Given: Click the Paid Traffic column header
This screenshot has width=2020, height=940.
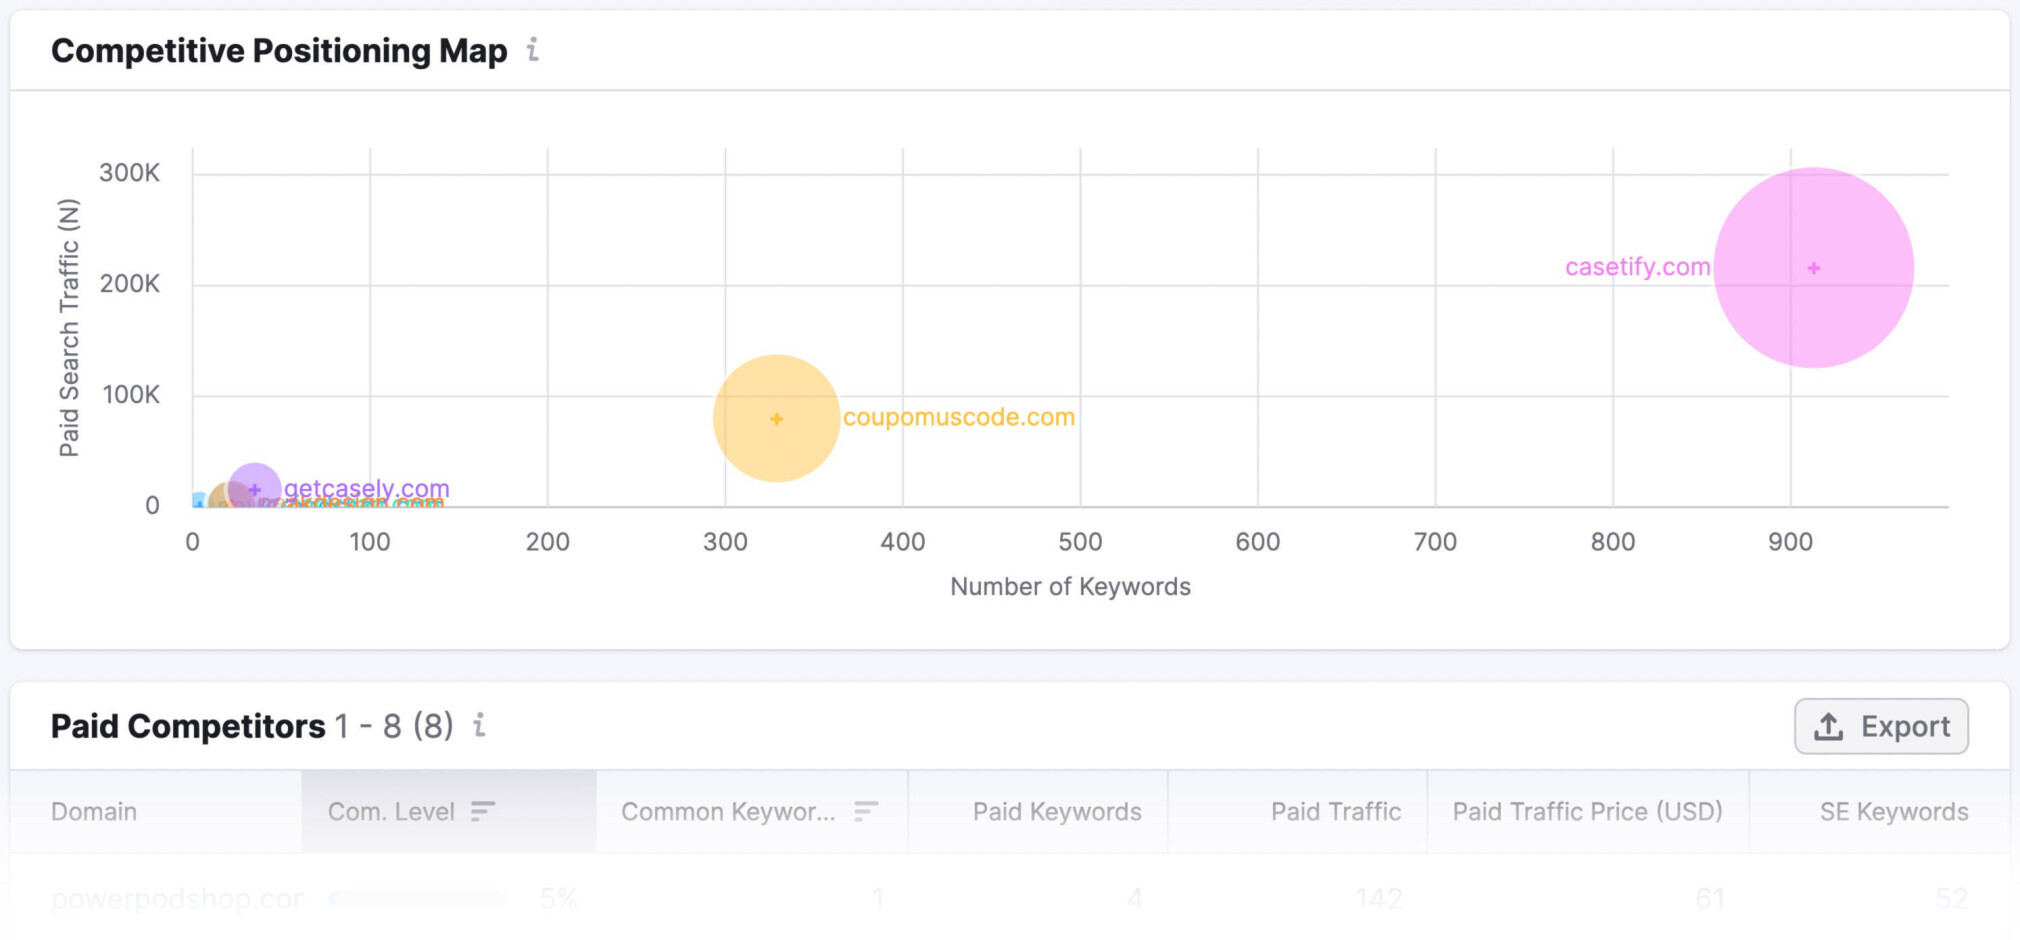Looking at the screenshot, I should 1336,811.
